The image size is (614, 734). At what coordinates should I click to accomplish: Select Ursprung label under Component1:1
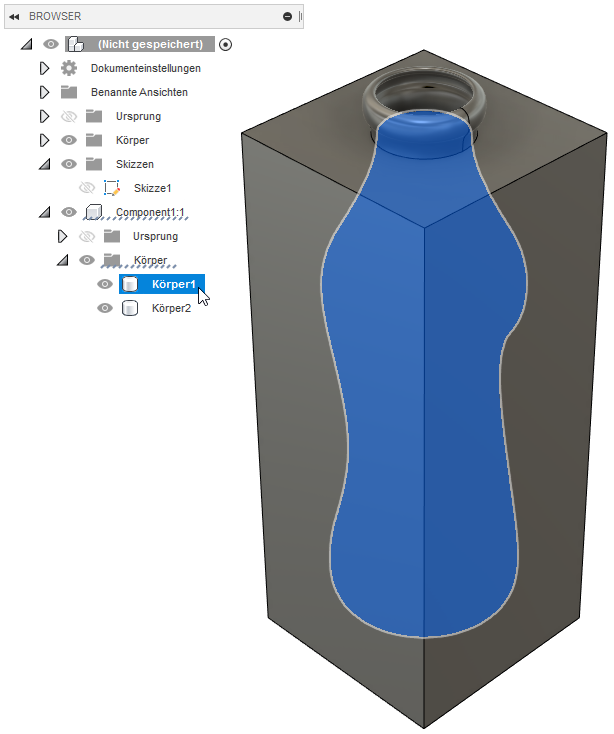[x=155, y=236]
